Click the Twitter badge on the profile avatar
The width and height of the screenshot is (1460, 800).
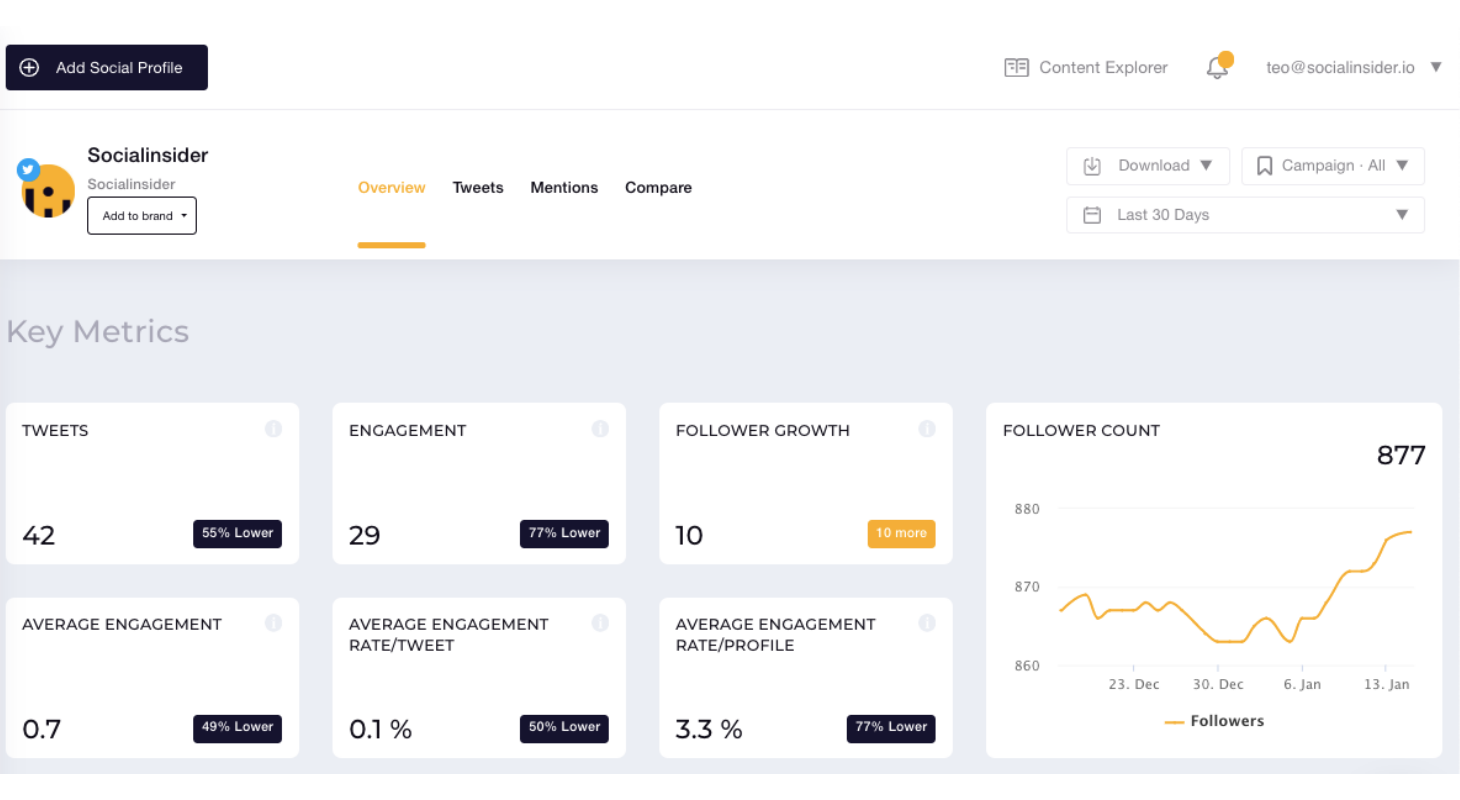[x=28, y=170]
